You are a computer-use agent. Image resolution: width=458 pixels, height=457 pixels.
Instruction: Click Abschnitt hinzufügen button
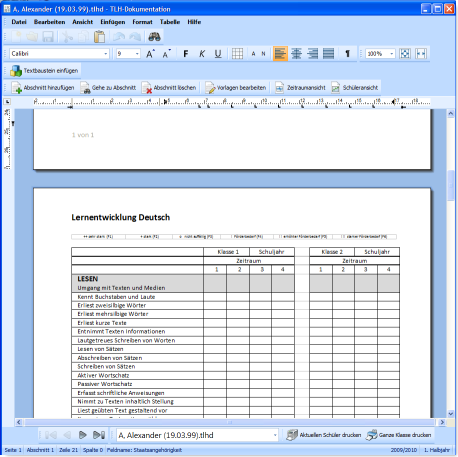pyautogui.click(x=43, y=88)
